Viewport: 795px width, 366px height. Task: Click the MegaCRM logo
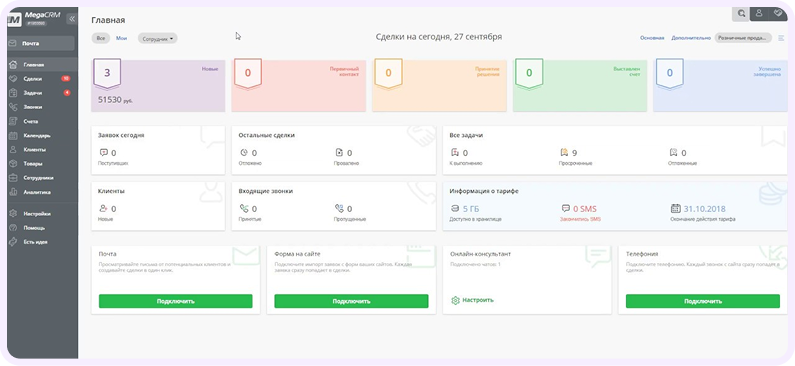click(x=34, y=19)
